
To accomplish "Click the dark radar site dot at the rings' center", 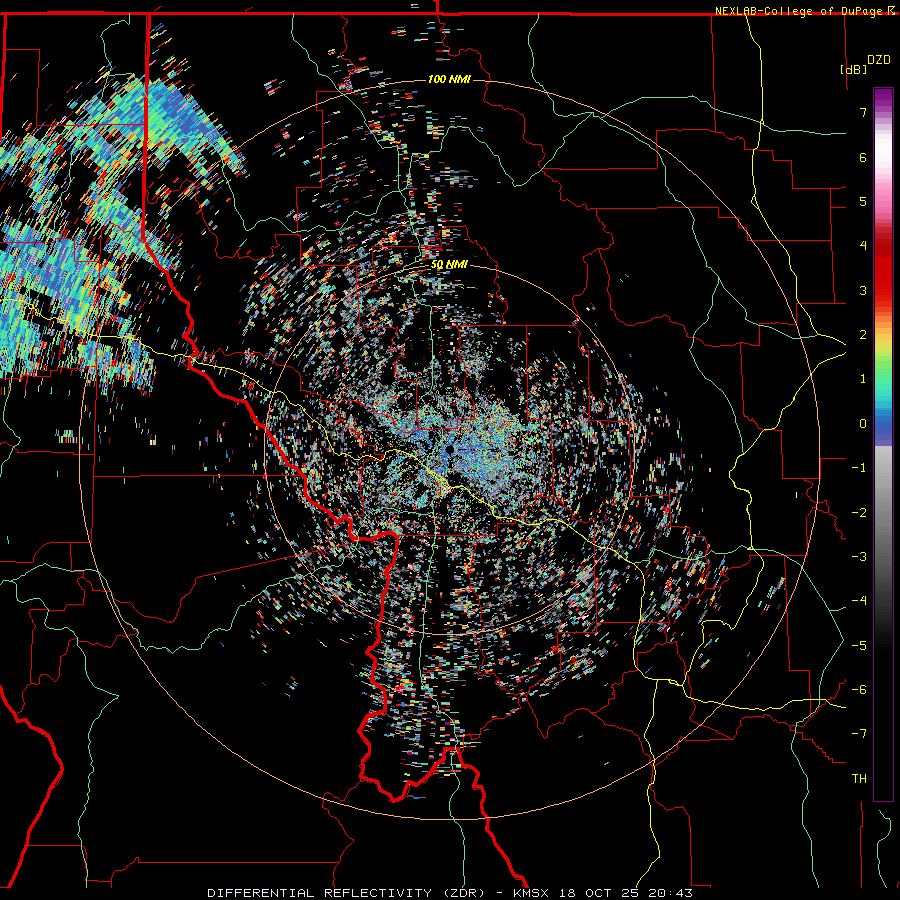I will 449,449.
